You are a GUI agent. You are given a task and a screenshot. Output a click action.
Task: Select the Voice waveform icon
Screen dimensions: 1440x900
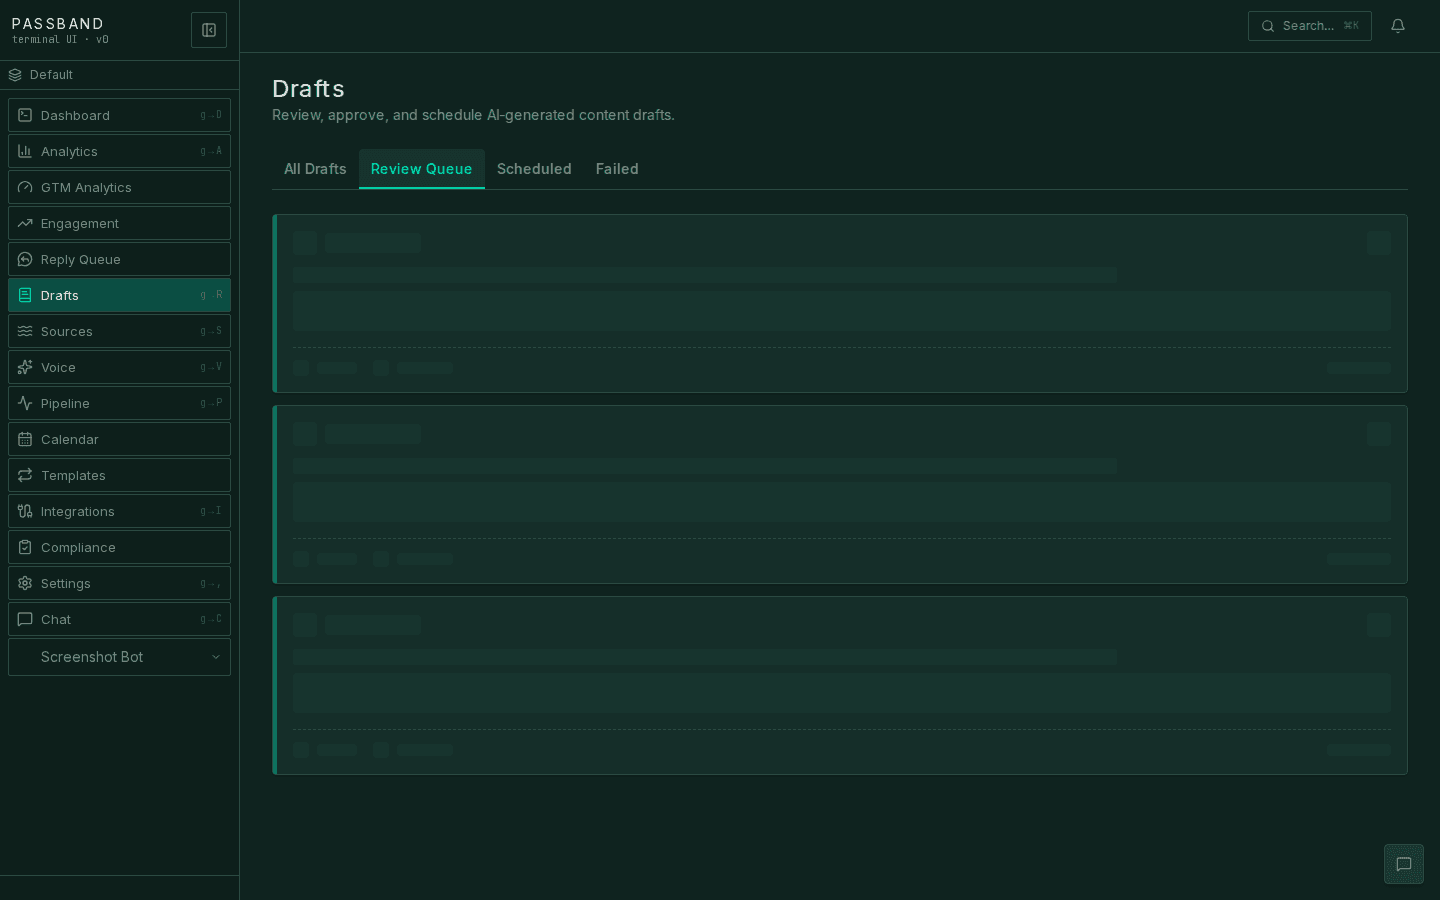24,367
